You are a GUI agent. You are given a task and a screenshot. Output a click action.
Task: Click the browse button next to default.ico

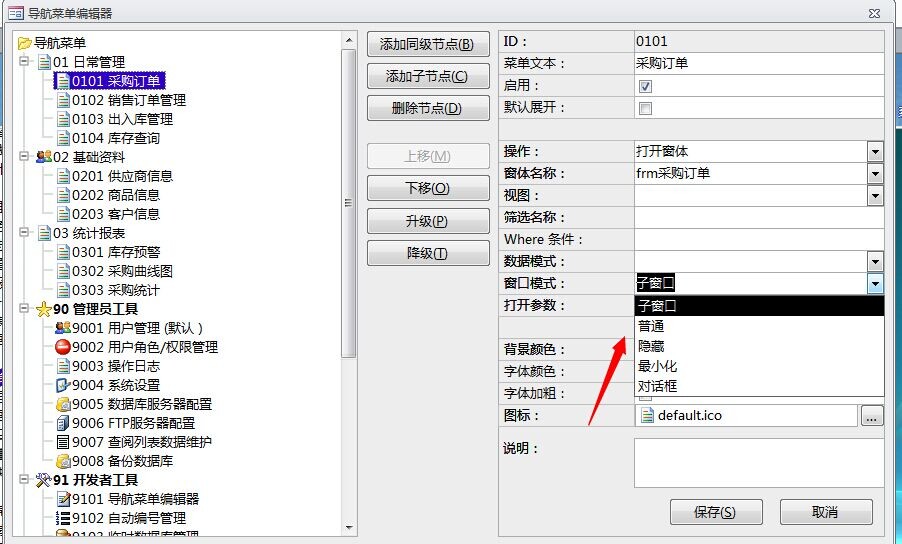coord(872,416)
